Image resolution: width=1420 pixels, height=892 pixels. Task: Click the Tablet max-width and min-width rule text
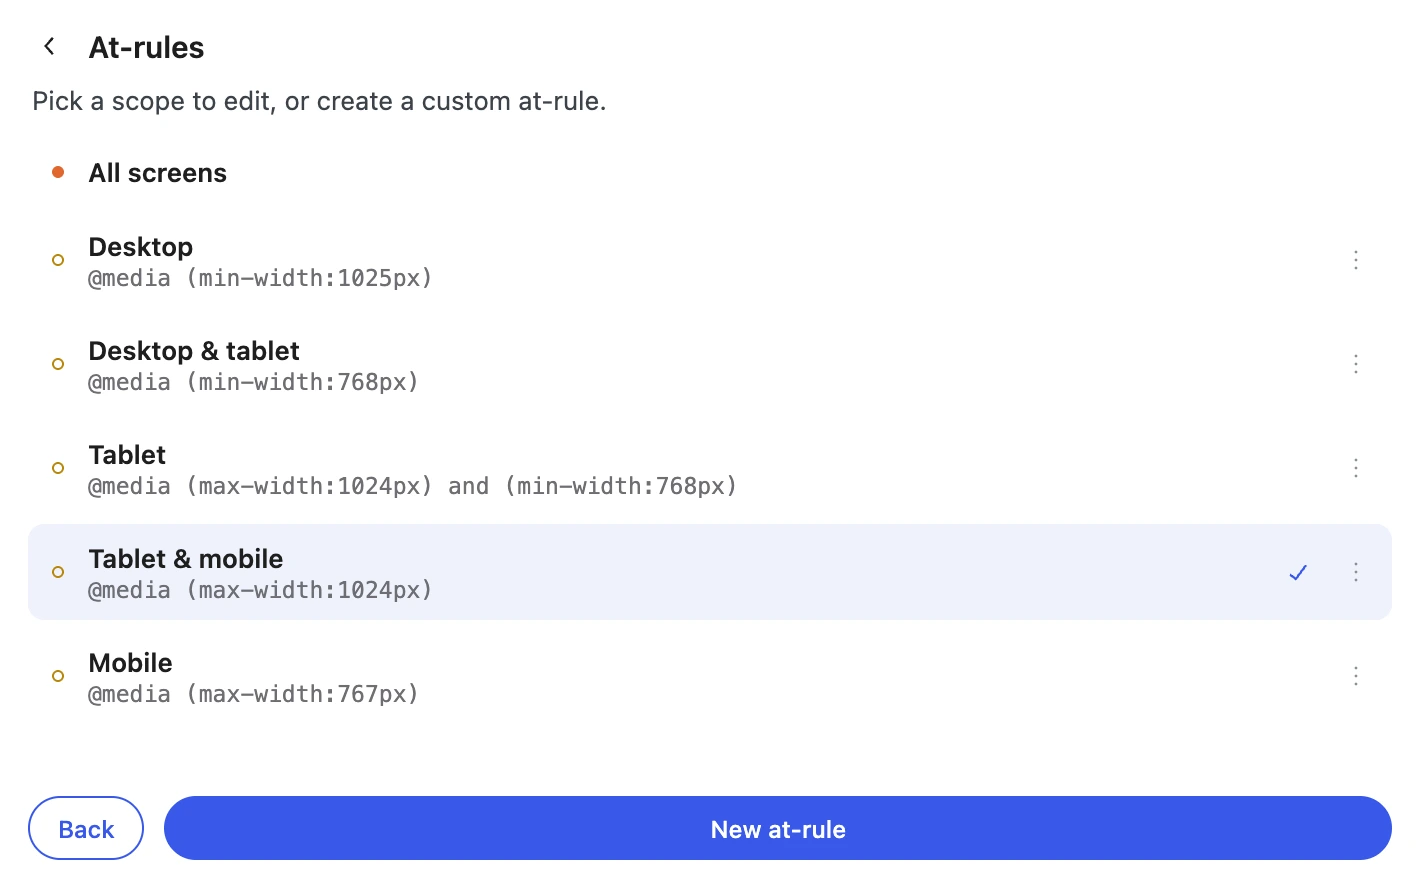[413, 486]
